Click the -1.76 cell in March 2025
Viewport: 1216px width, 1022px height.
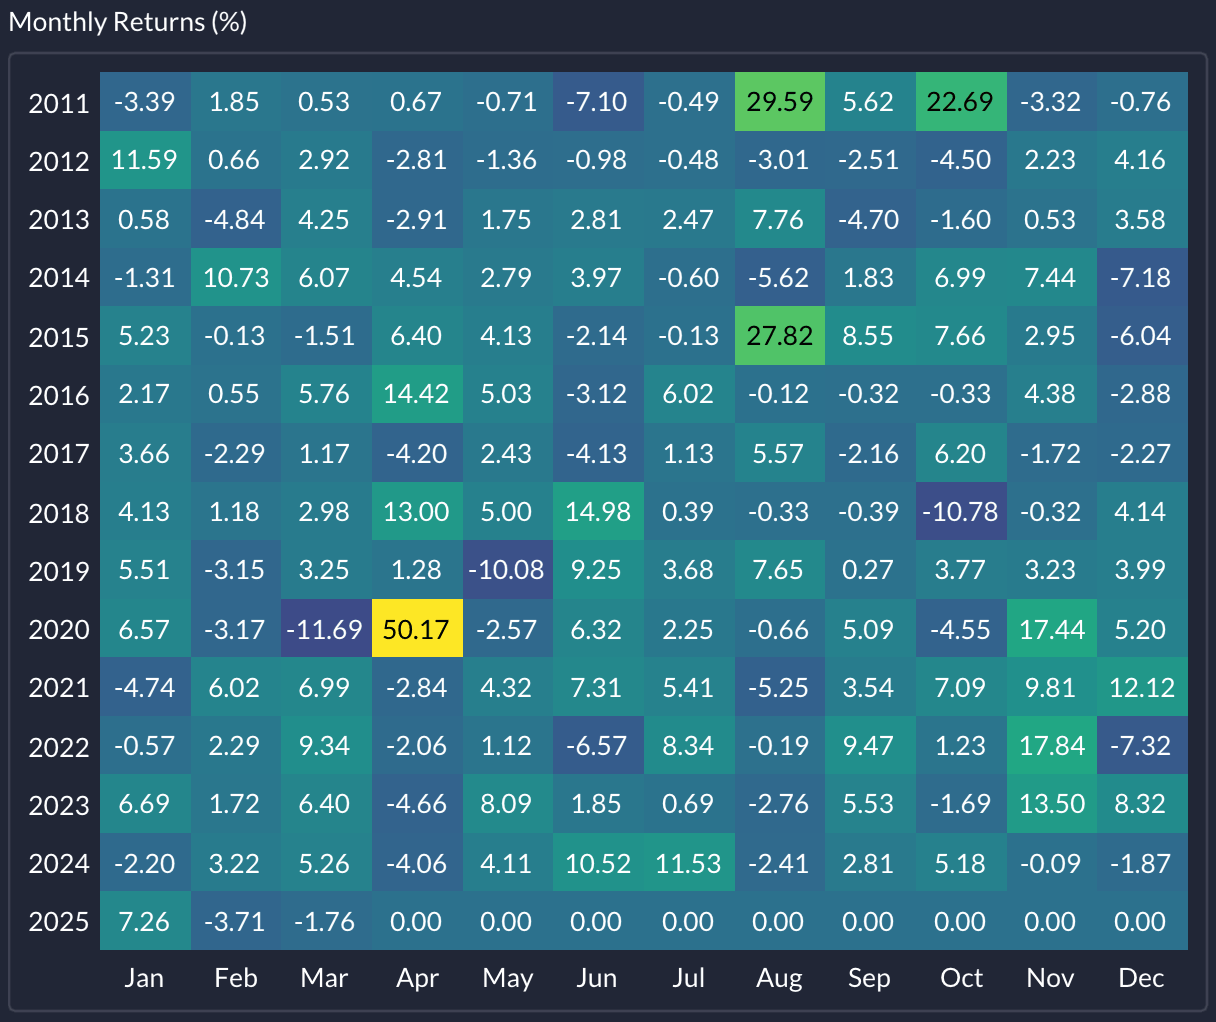tap(326, 921)
